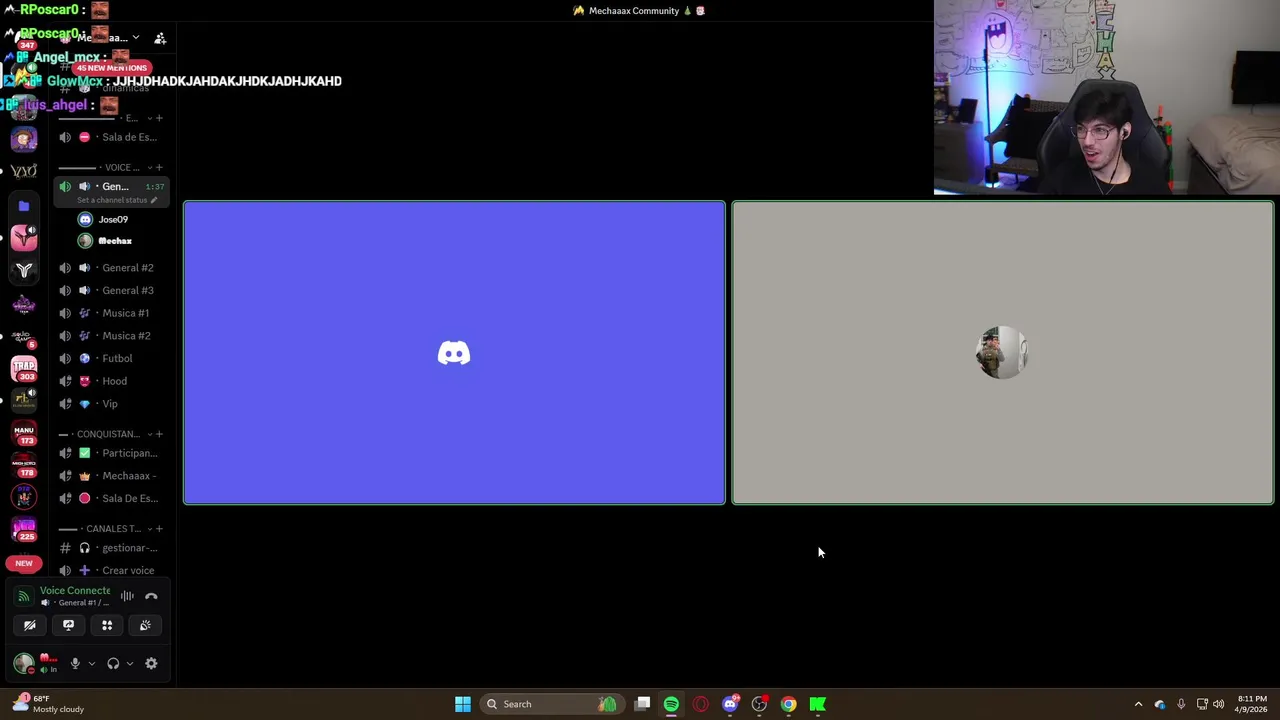Viewport: 1280px width, 720px height.
Task: Join Futbol voice channel
Action: pyautogui.click(x=111, y=358)
